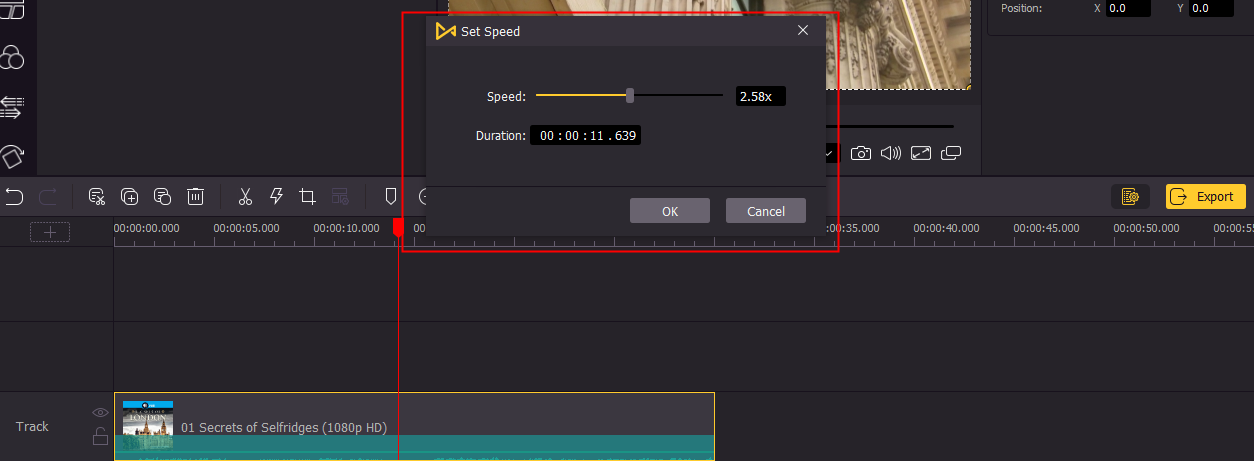Toggle the track visibility eye icon
Image resolution: width=1254 pixels, height=461 pixels.
tap(100, 412)
